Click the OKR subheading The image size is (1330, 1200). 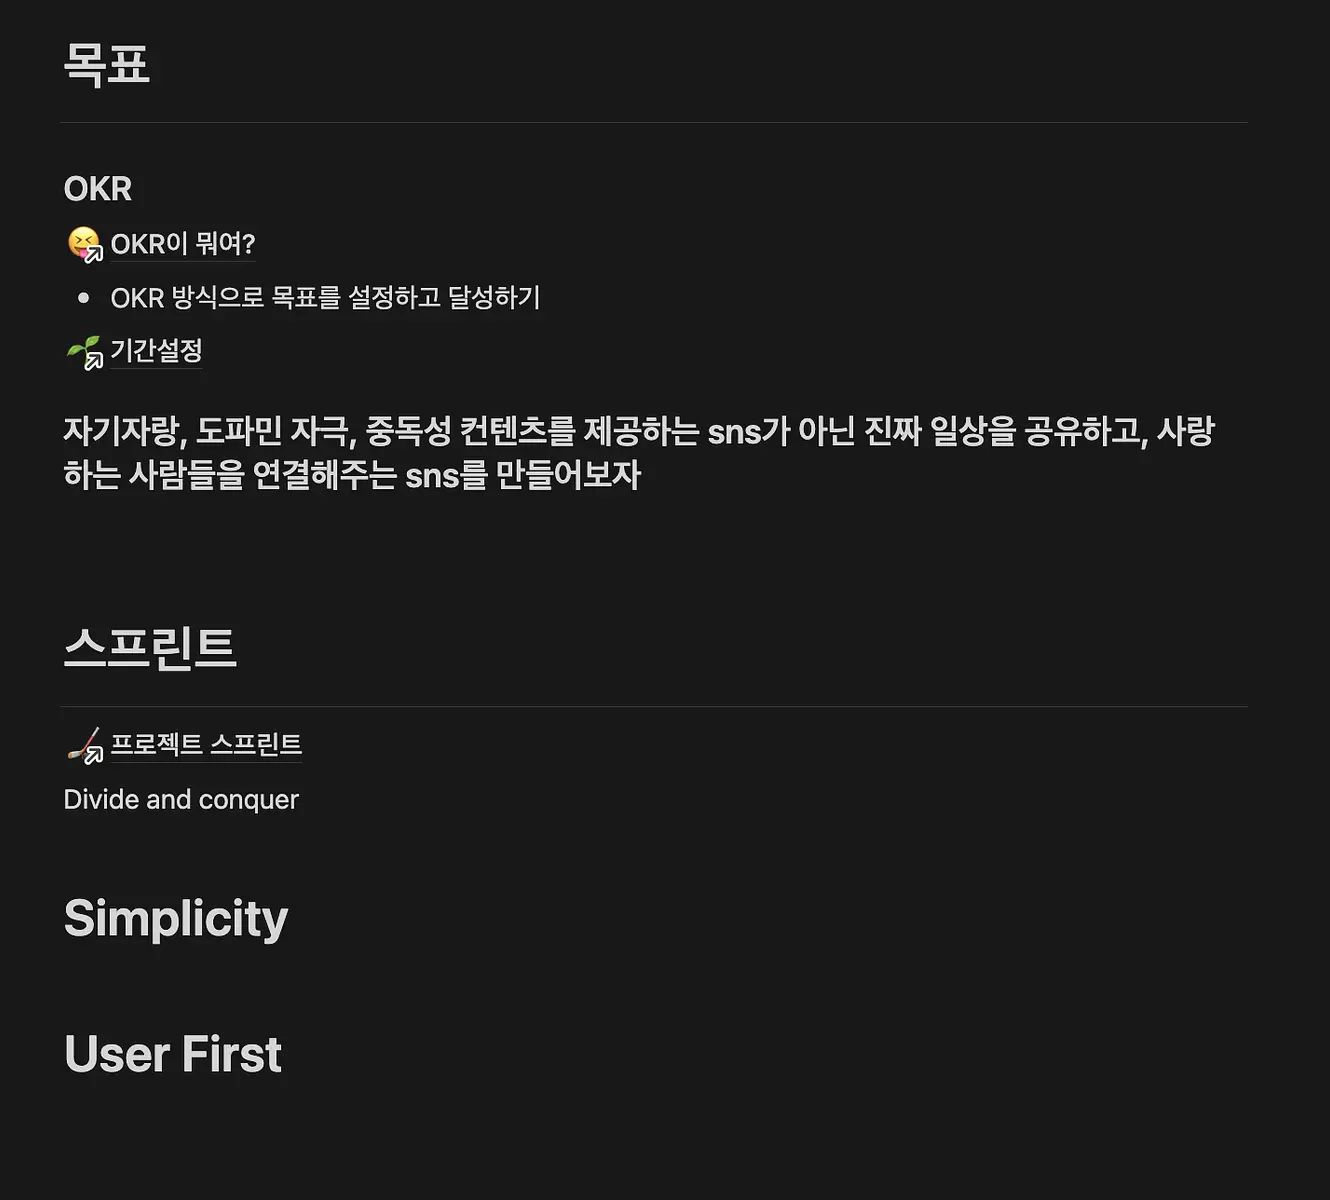pyautogui.click(x=97, y=188)
